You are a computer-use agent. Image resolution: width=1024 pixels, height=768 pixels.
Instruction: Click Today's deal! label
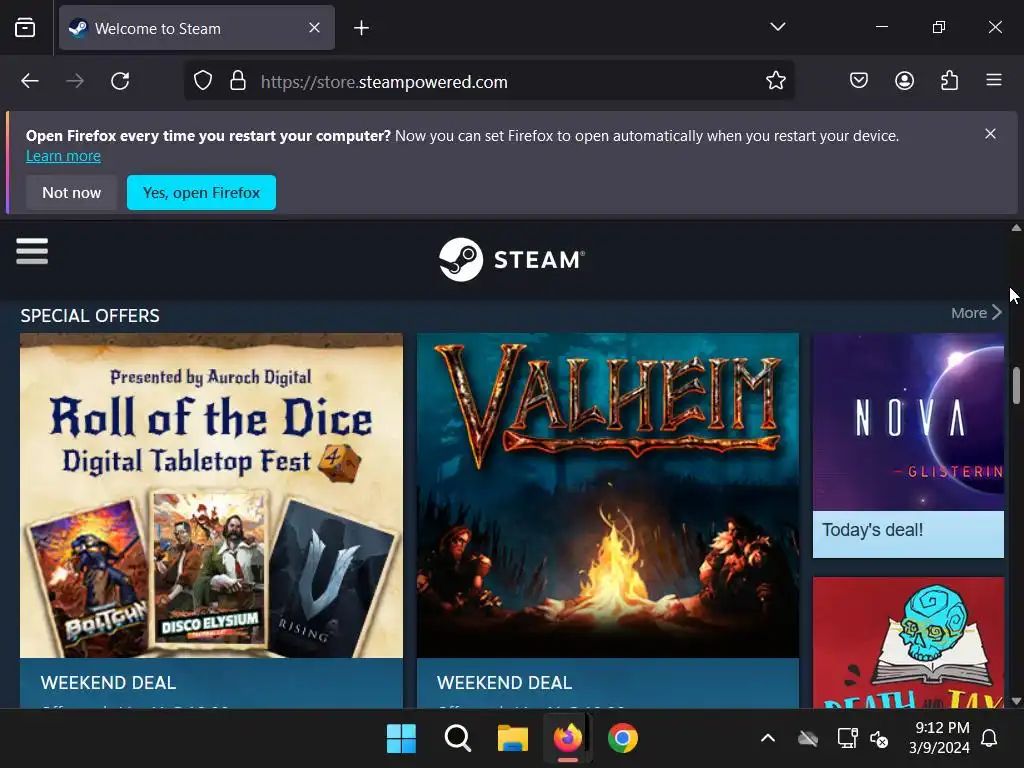point(872,530)
